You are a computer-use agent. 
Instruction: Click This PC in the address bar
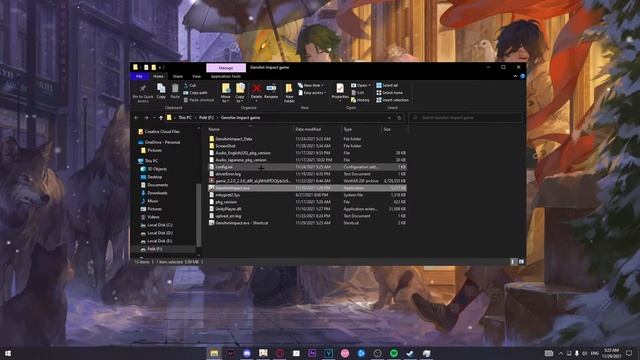(x=185, y=118)
